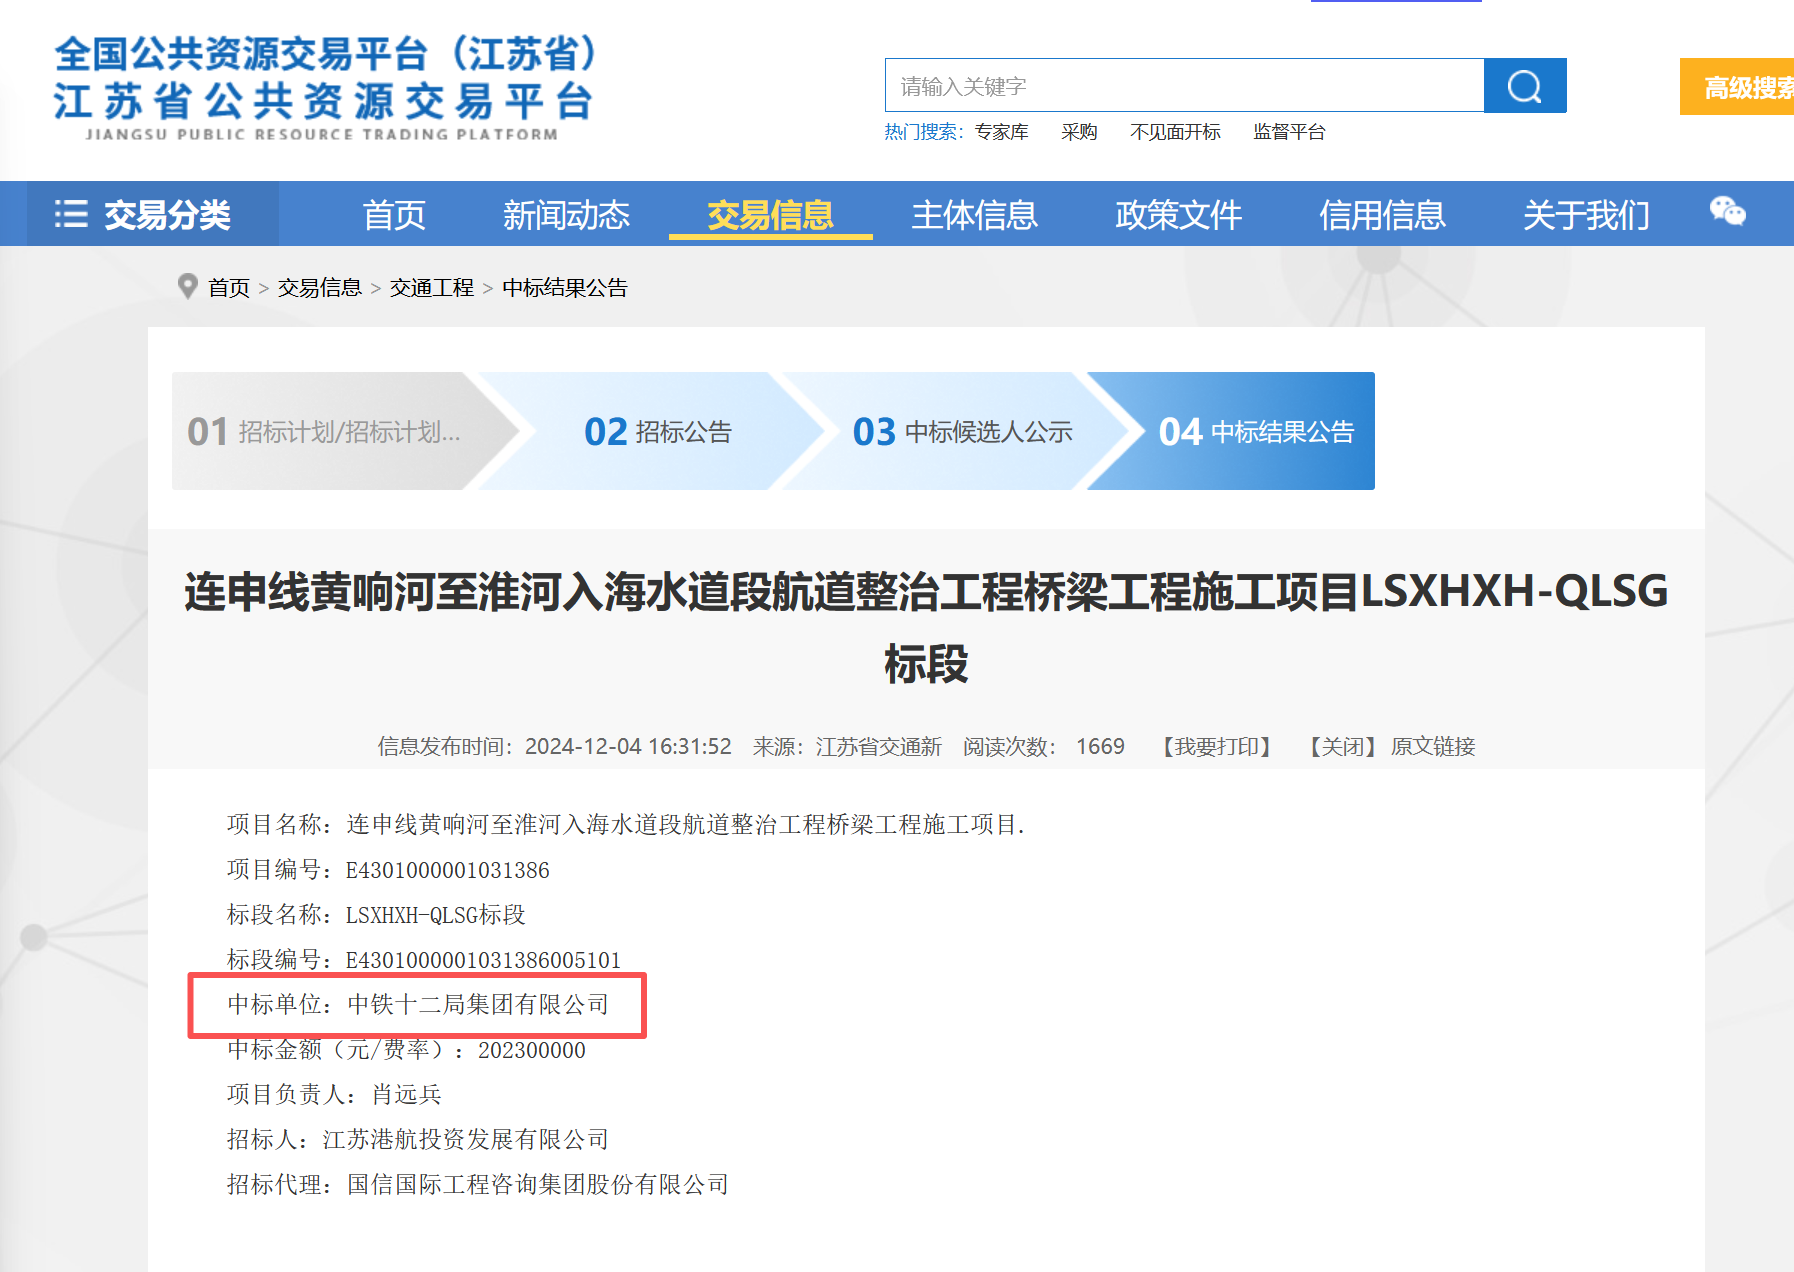
Task: Switch to step 02 招标公告
Action: pyautogui.click(x=658, y=432)
